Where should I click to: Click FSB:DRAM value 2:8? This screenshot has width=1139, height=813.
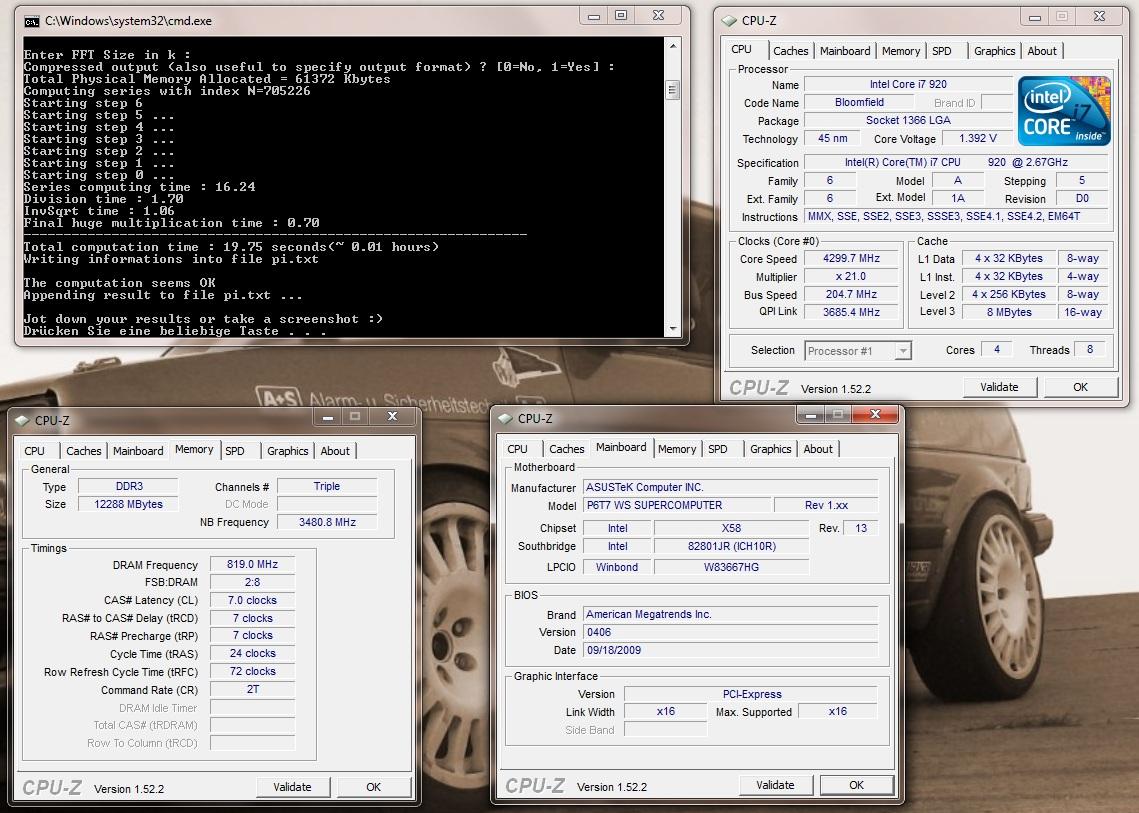pos(252,582)
